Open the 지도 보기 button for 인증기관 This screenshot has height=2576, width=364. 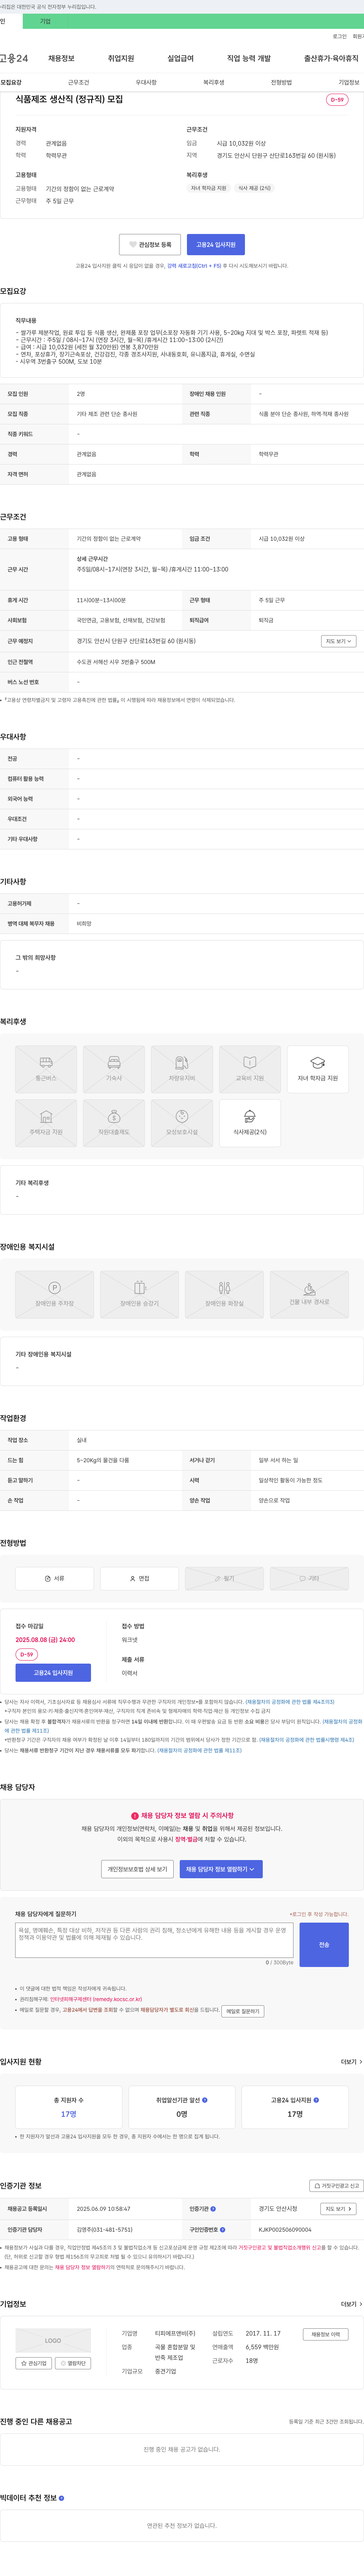338,2208
